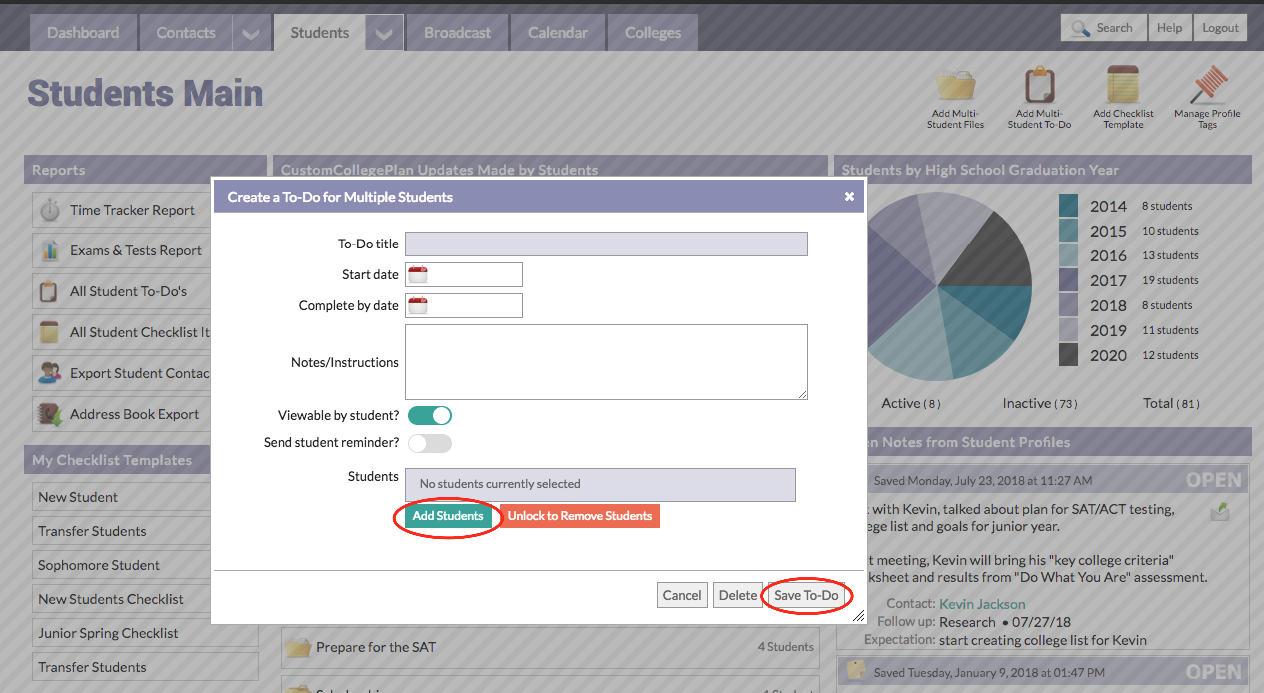Open the Search tool in the header
This screenshot has width=1264, height=693.
click(x=1103, y=27)
